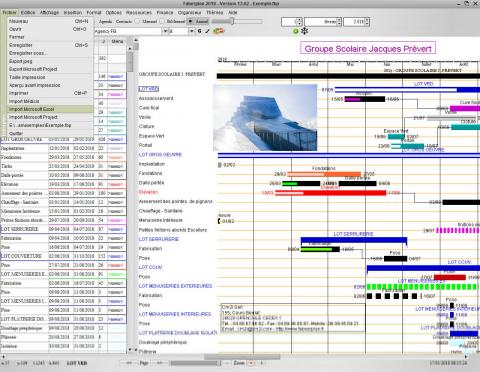This screenshot has height=372, width=480.
Task: Click the Contacts toolbar button
Action: click(124, 21)
